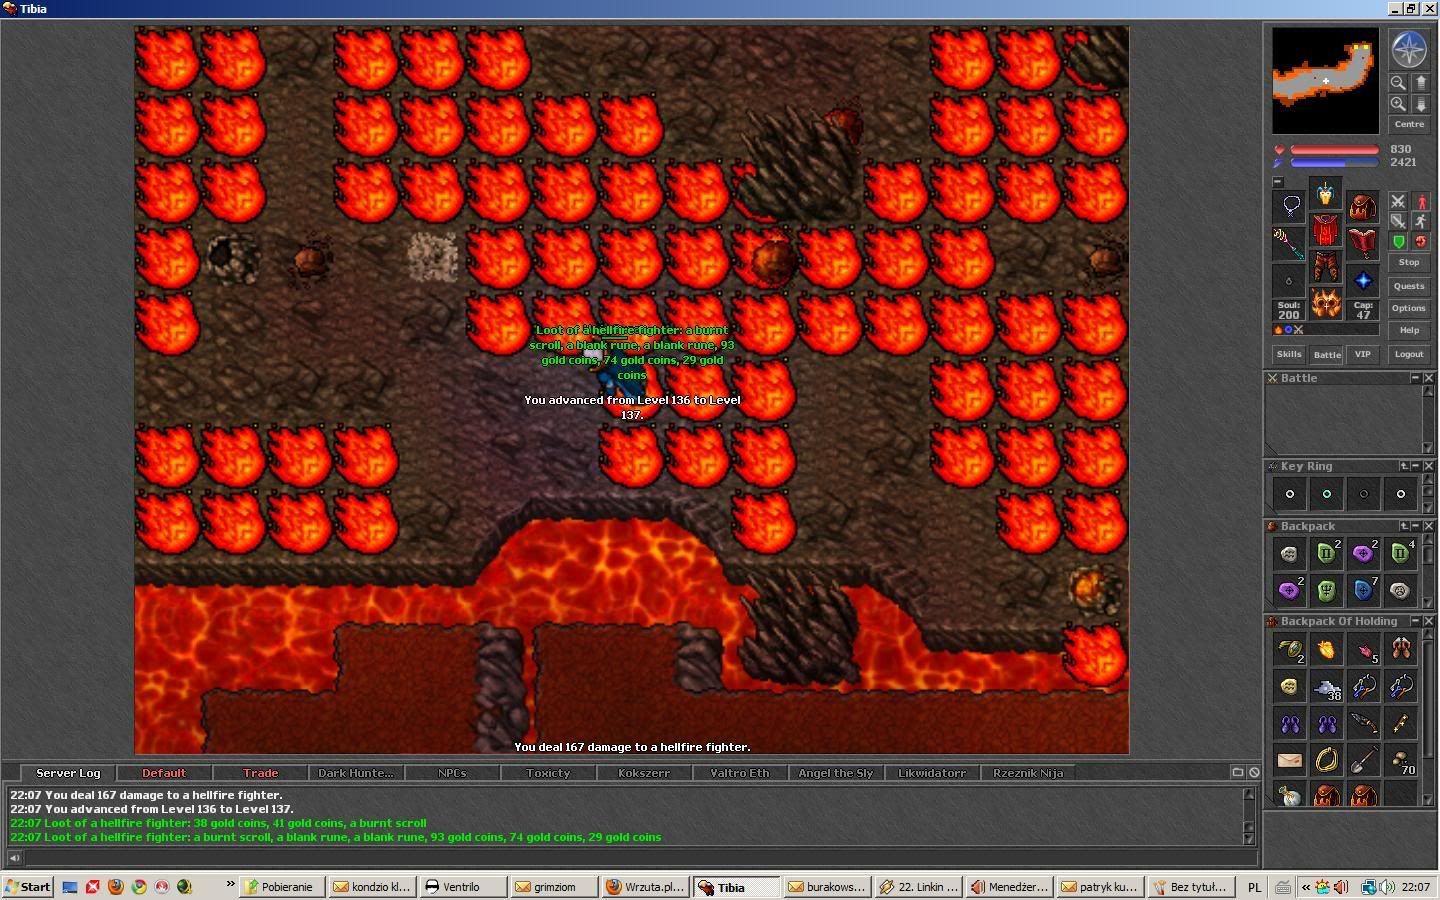
Task: Open the equipped red backpack slot
Action: pyautogui.click(x=1362, y=206)
